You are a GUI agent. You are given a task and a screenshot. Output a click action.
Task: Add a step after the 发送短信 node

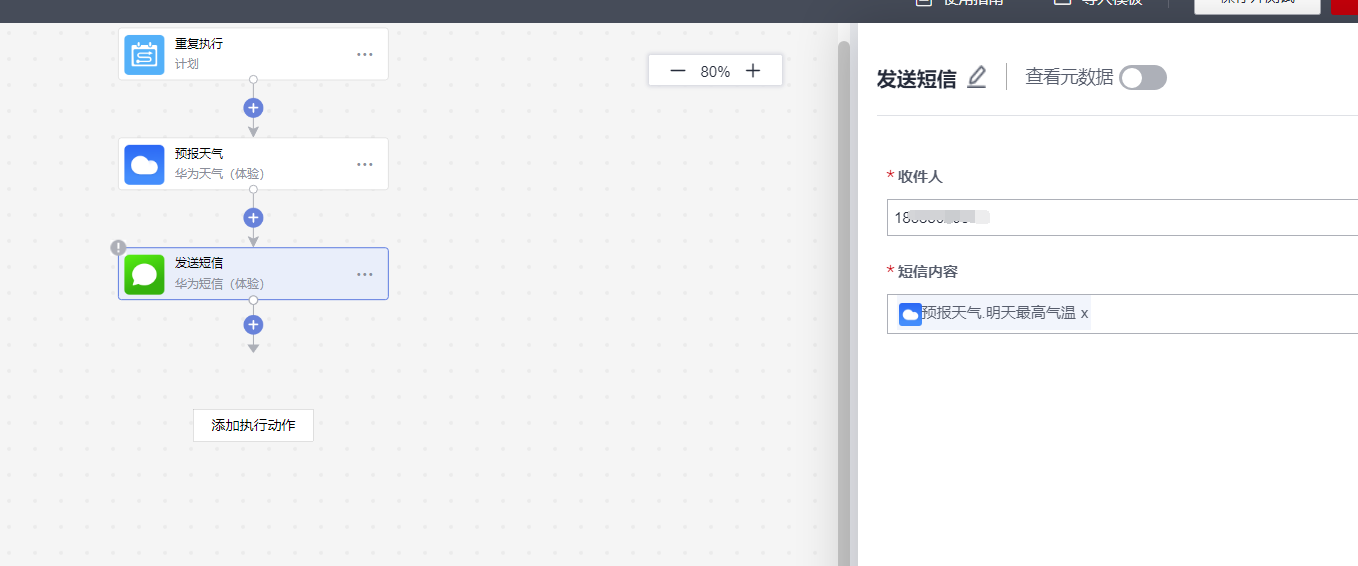tap(253, 324)
